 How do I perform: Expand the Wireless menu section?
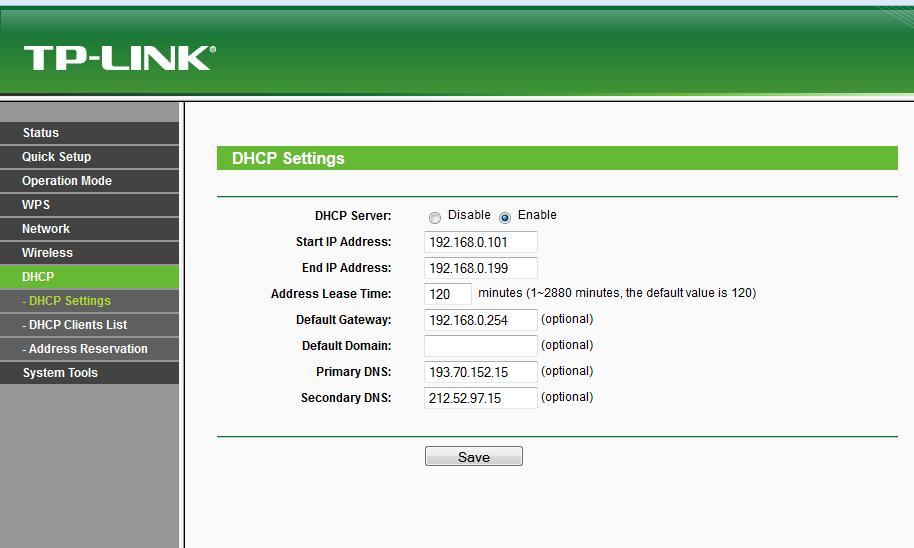(47, 253)
